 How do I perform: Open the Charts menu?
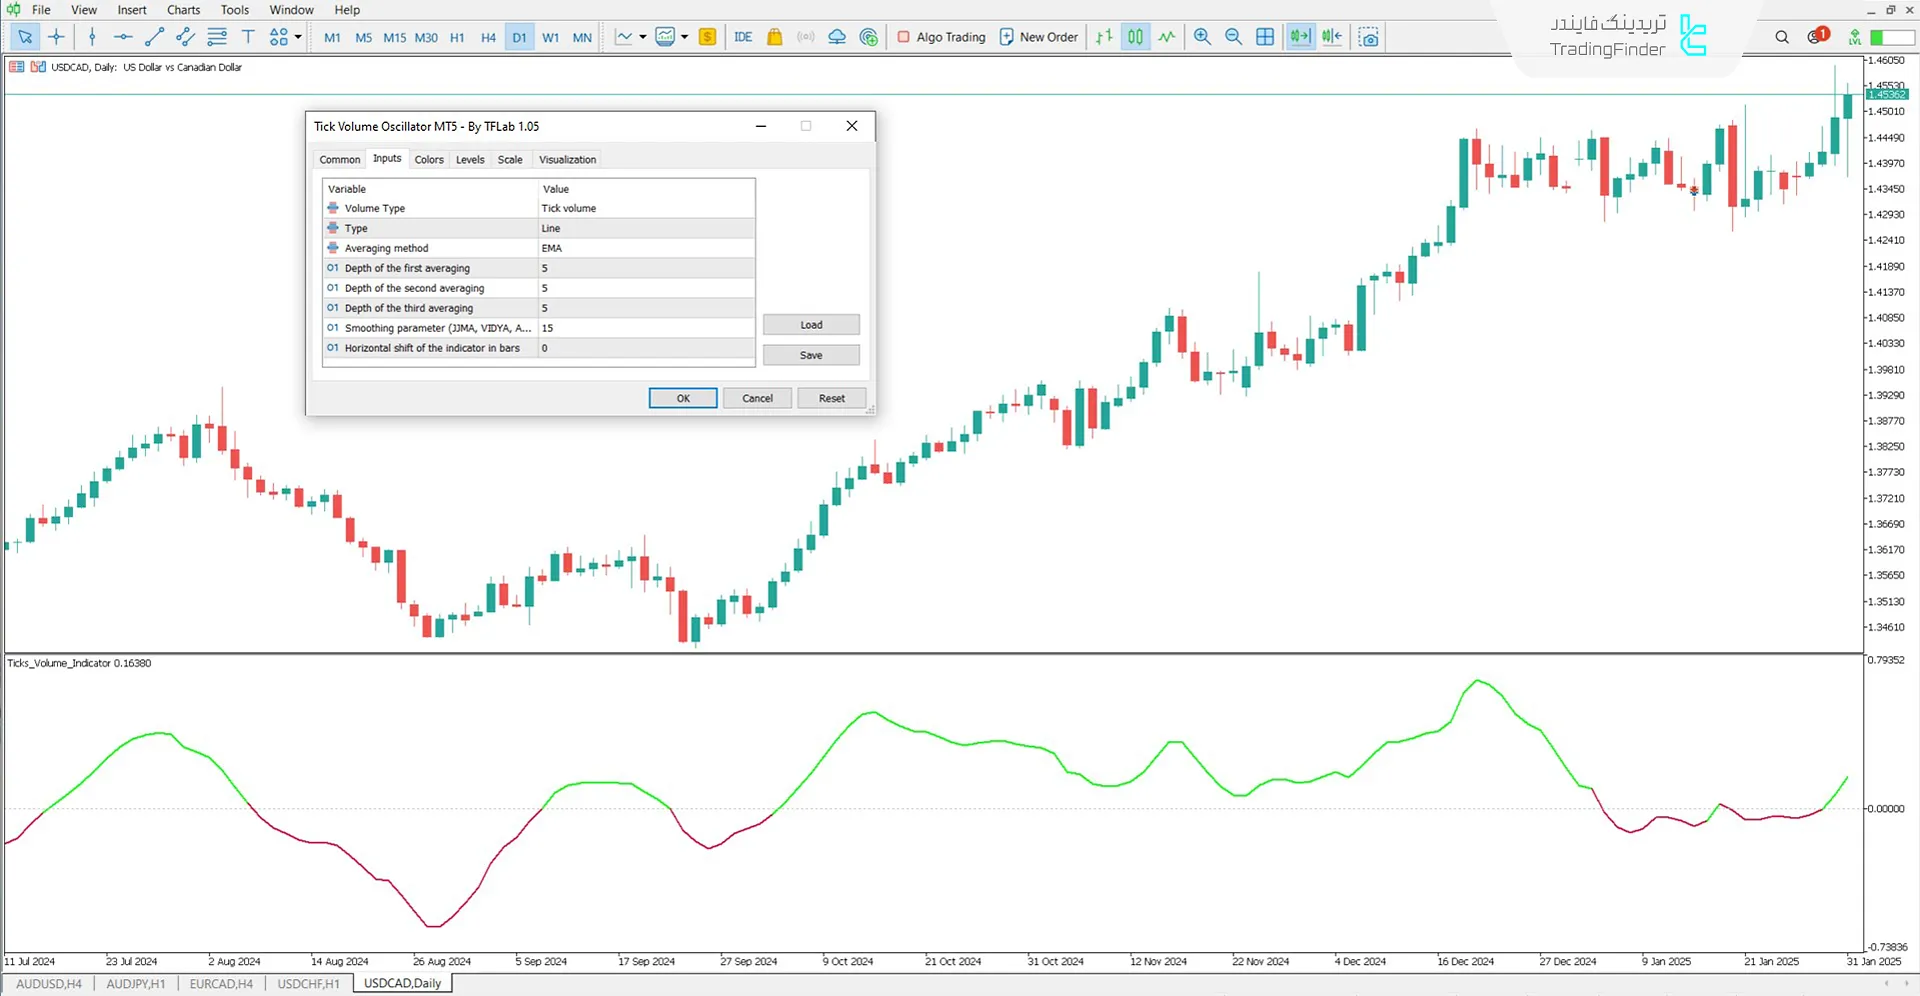182,9
